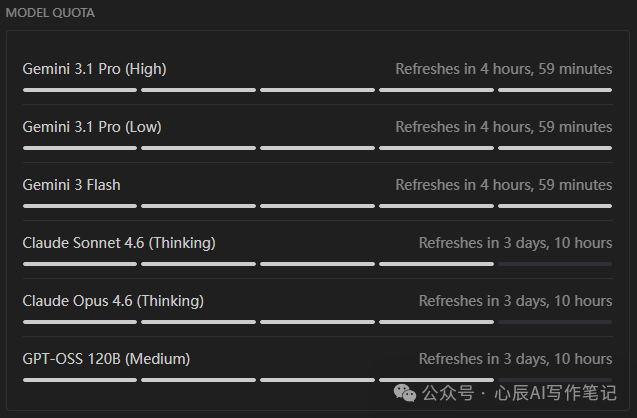Select the Gemini 3.1 Pro (High) model

(x=94, y=69)
